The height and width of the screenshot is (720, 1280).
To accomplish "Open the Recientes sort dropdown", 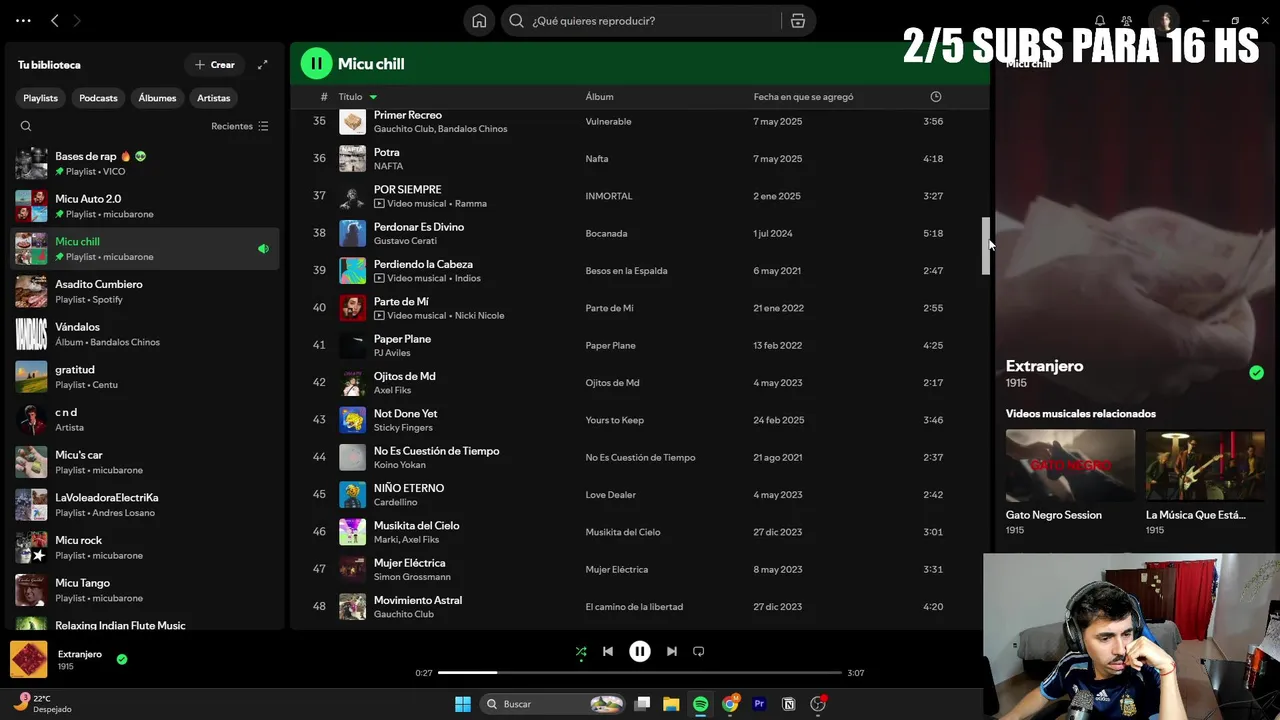I will tap(240, 126).
